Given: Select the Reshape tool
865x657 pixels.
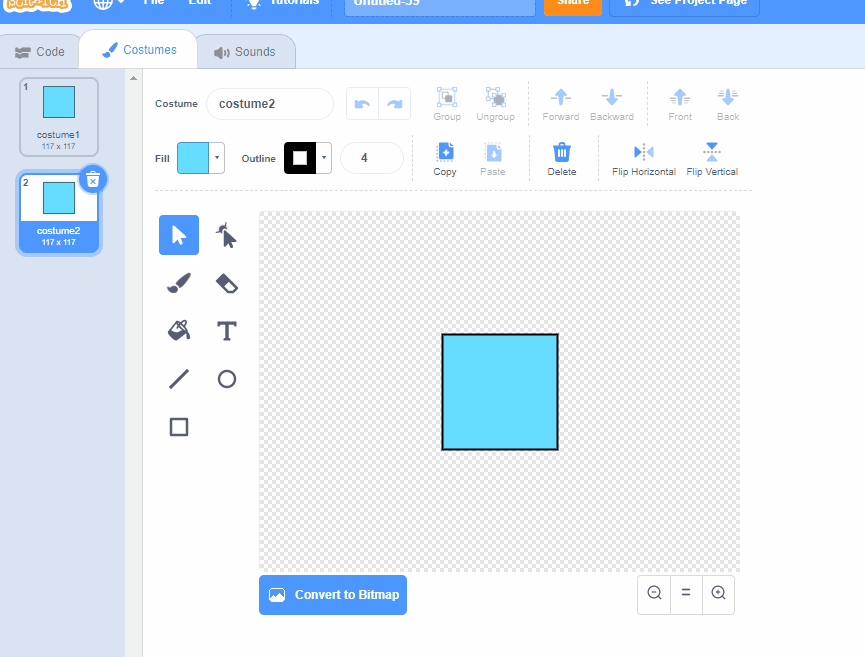Looking at the screenshot, I should click(226, 235).
